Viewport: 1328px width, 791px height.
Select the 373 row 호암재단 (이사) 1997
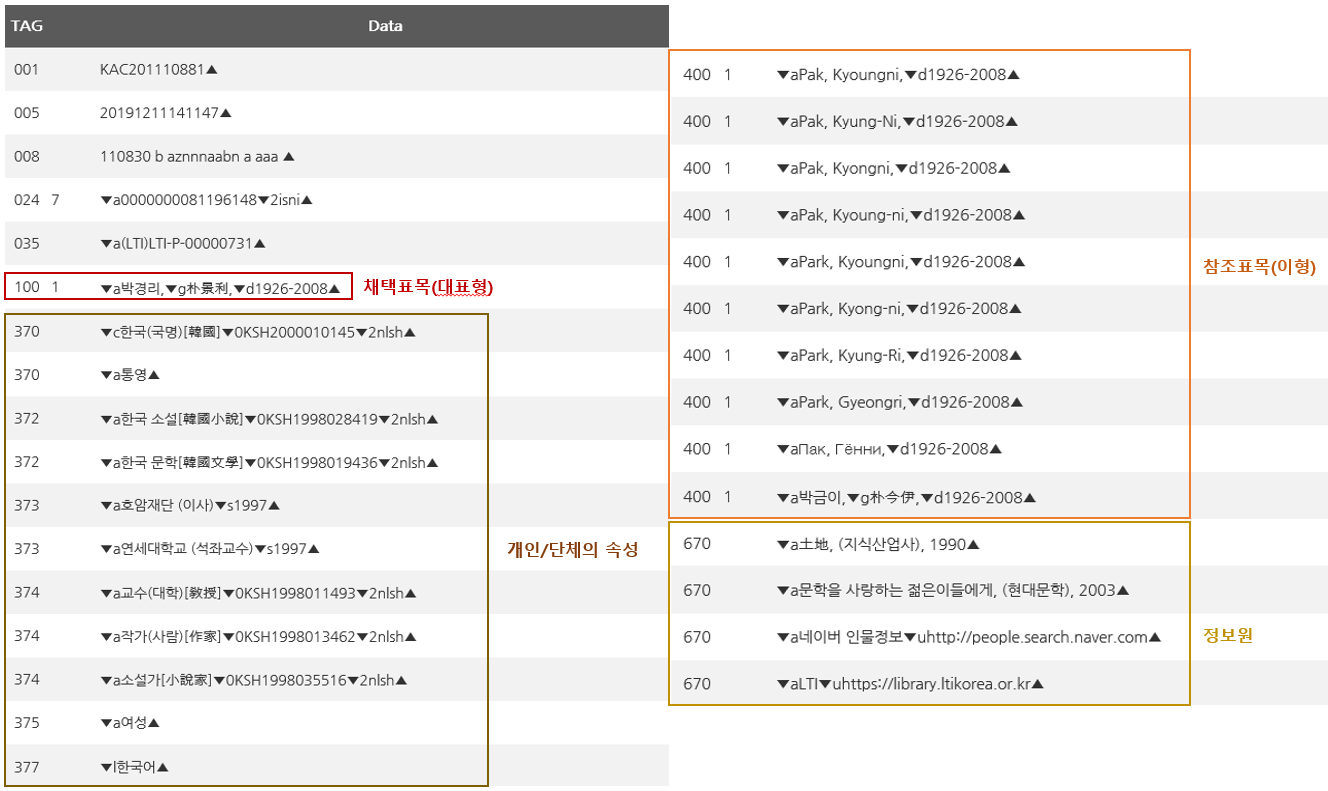[x=190, y=505]
